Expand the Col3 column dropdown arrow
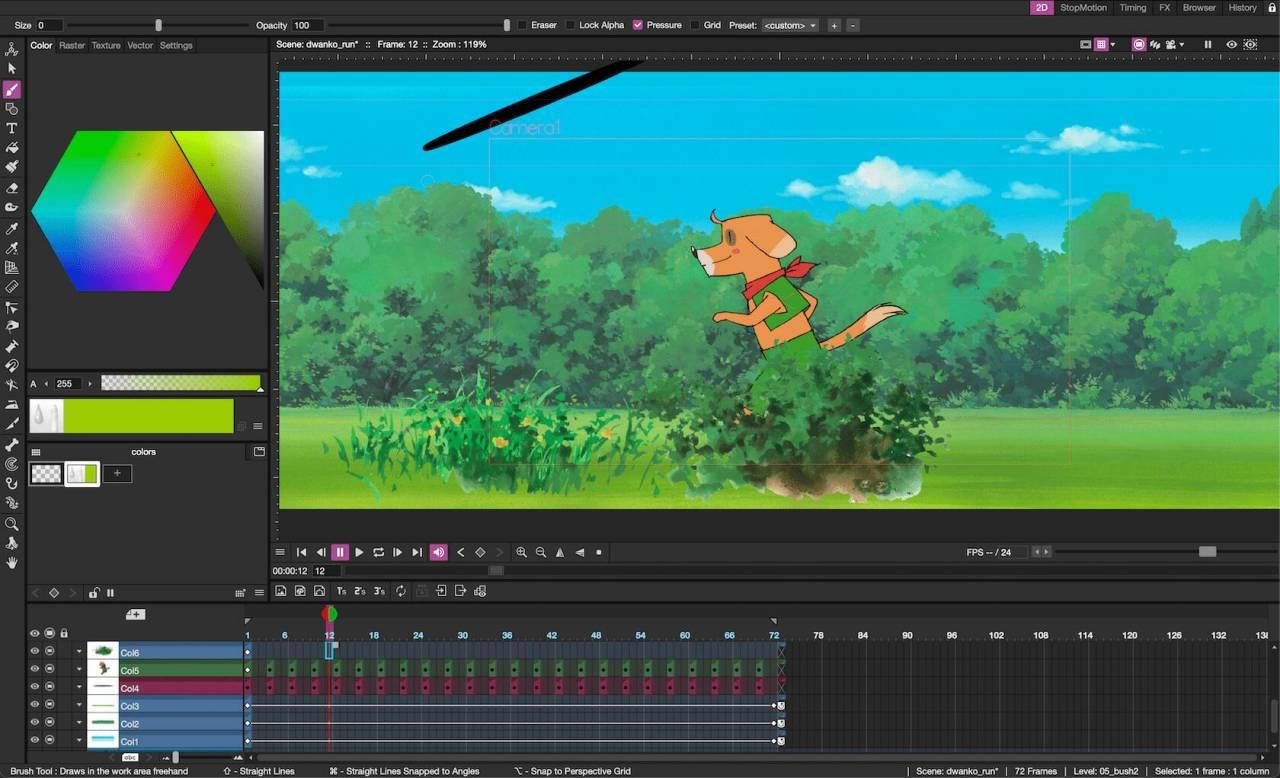 tap(79, 706)
